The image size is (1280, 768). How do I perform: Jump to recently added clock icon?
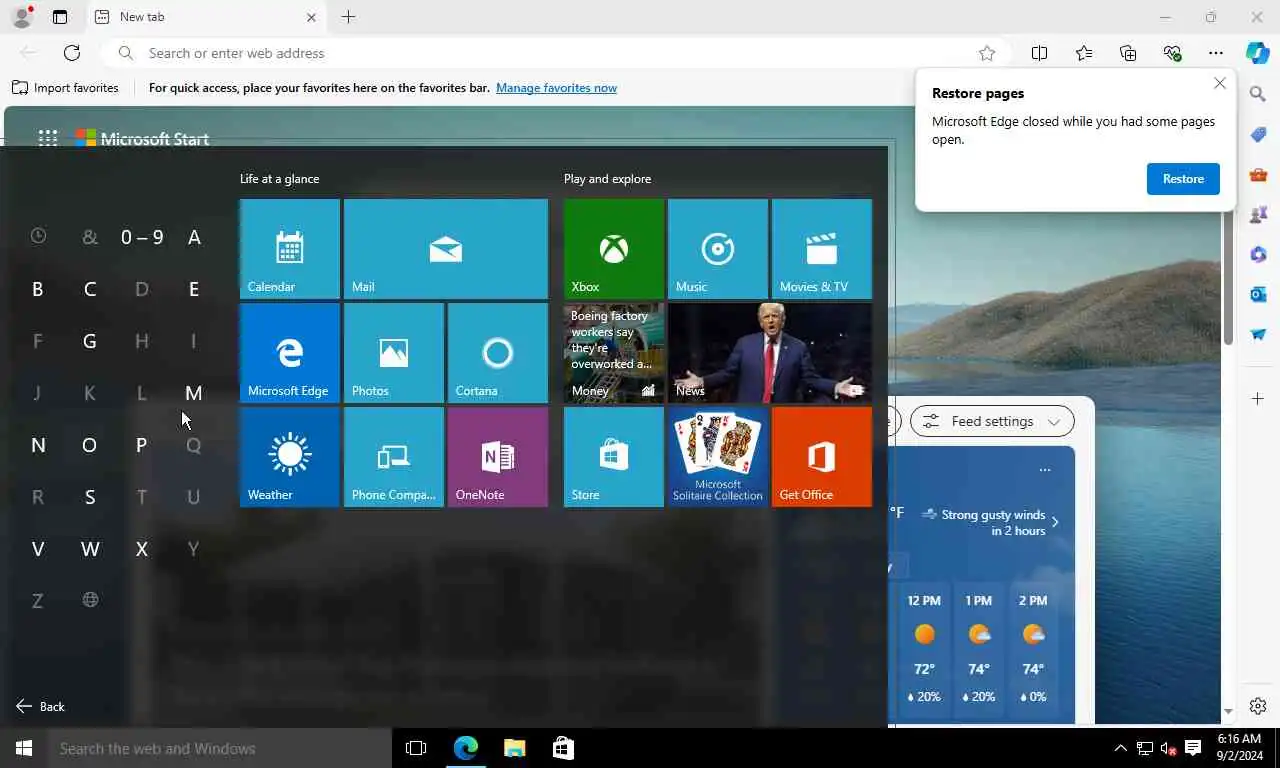click(38, 236)
